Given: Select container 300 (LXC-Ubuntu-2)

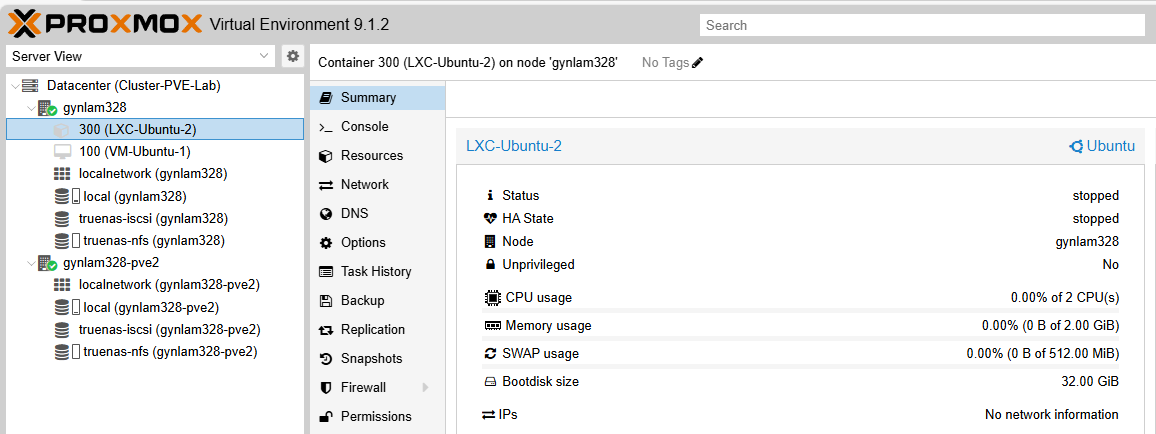Looking at the screenshot, I should pyautogui.click(x=155, y=129).
